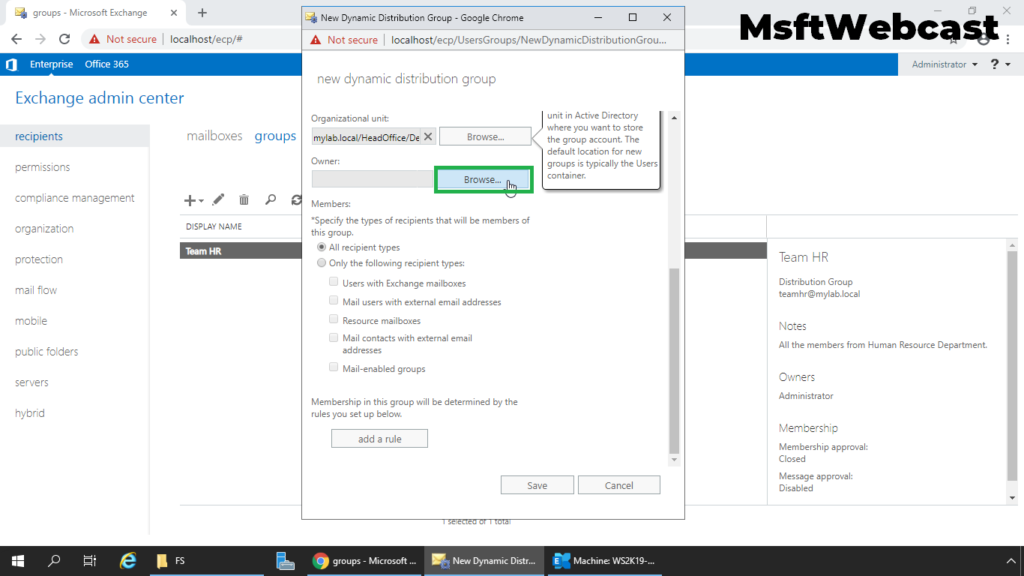
Task: Show hidden system tray icons
Action: coord(1010,560)
